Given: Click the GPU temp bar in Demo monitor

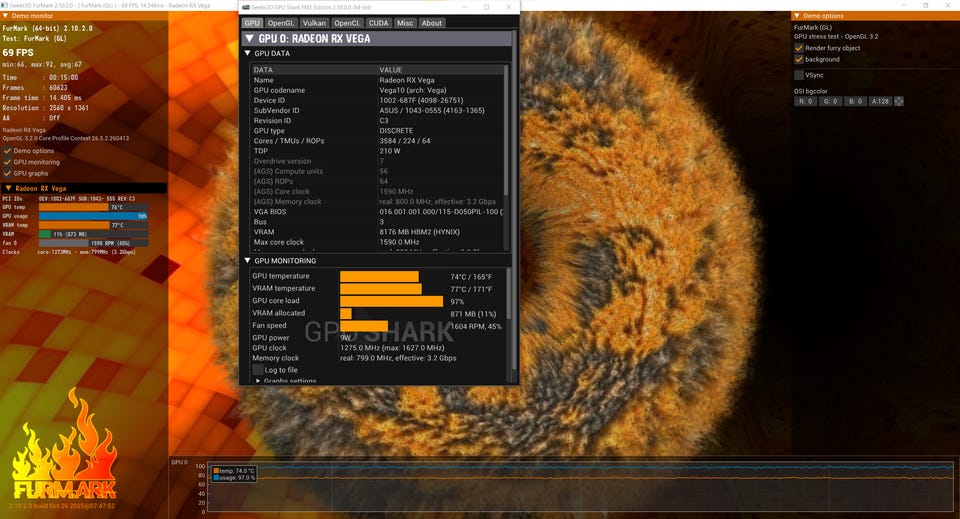Looking at the screenshot, I should coord(93,207).
